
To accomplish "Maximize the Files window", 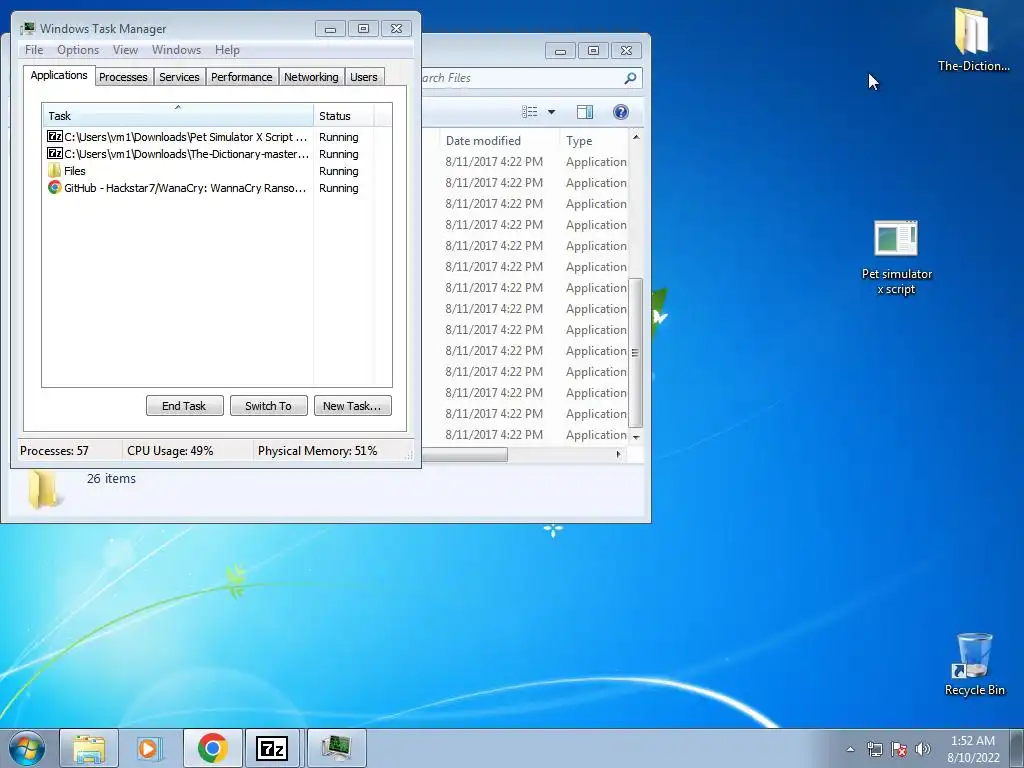I will tap(593, 50).
